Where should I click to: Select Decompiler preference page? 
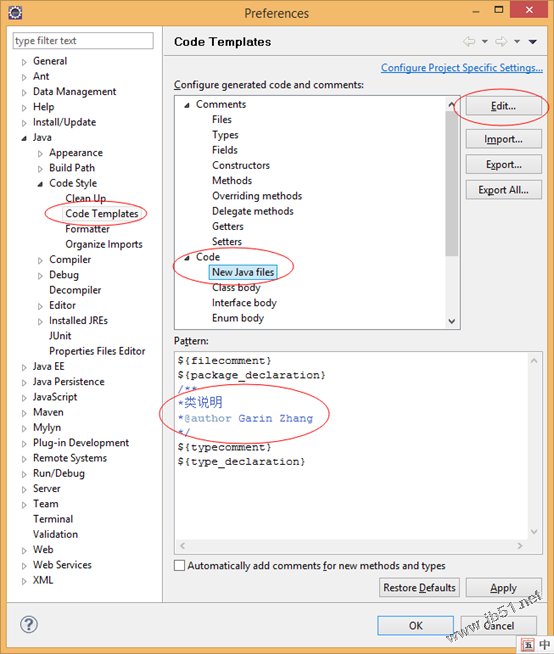75,290
